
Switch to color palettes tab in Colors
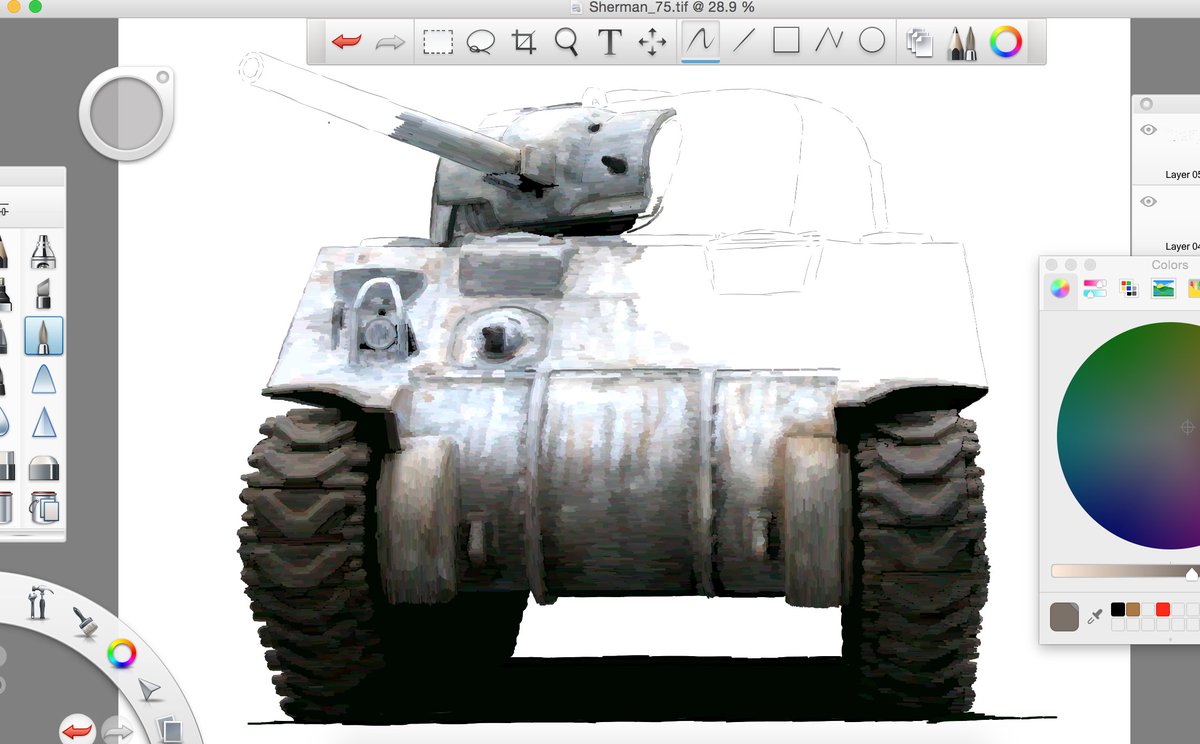coord(1129,289)
